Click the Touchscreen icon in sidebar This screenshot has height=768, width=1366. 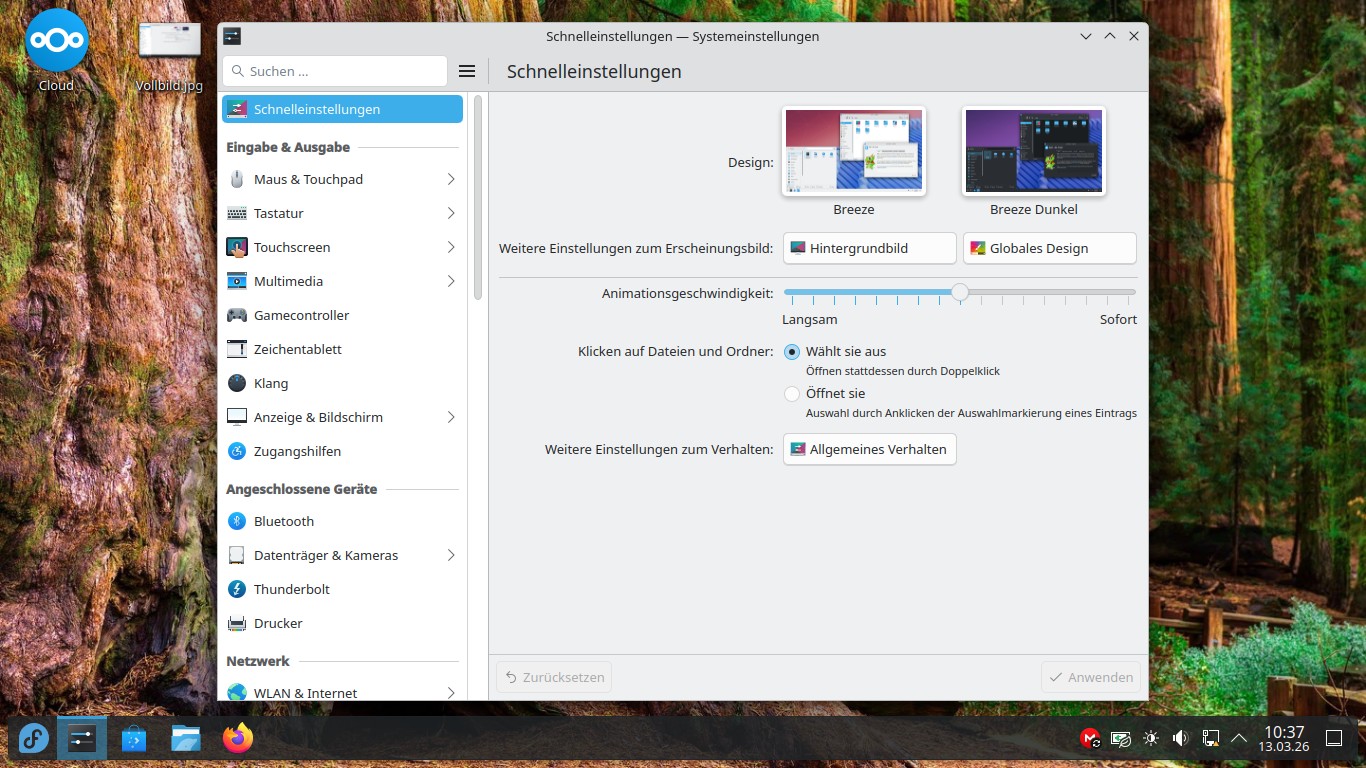click(x=237, y=247)
